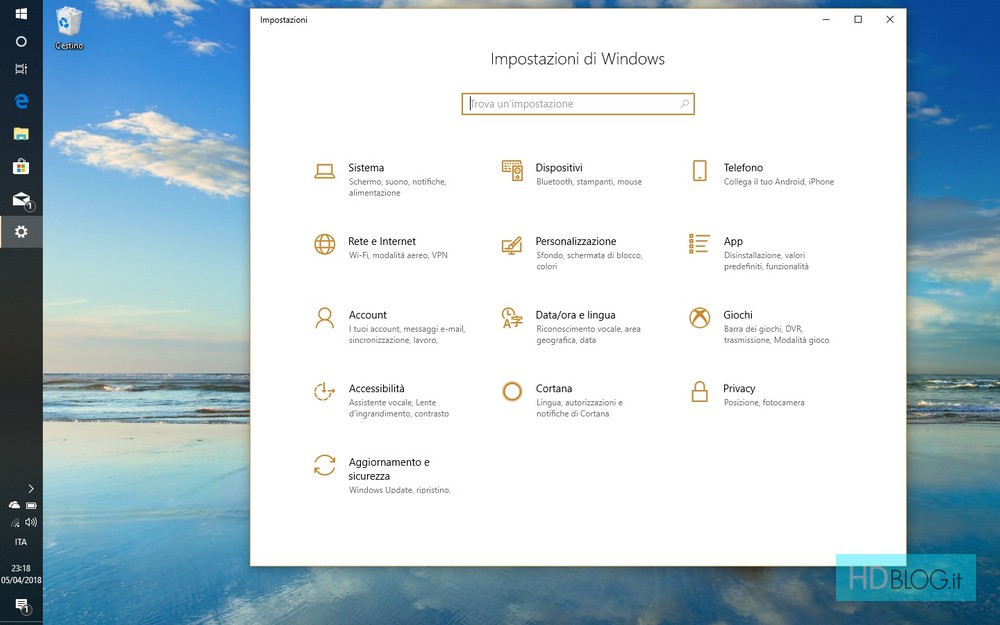Open the Data/ora e lingua heading

575,315
